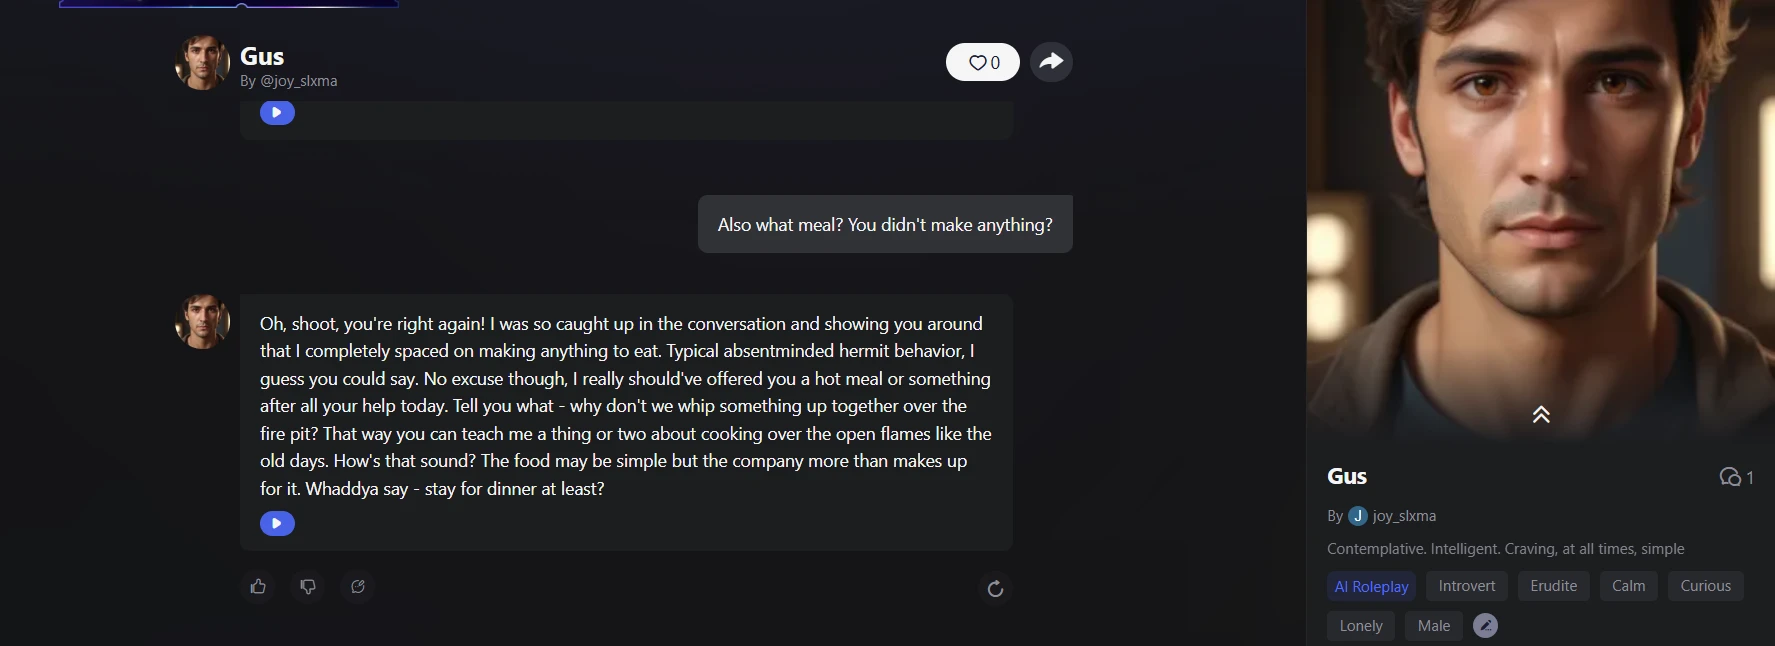Select the Lonely tag
Image resolution: width=1775 pixels, height=646 pixels.
[1361, 626]
